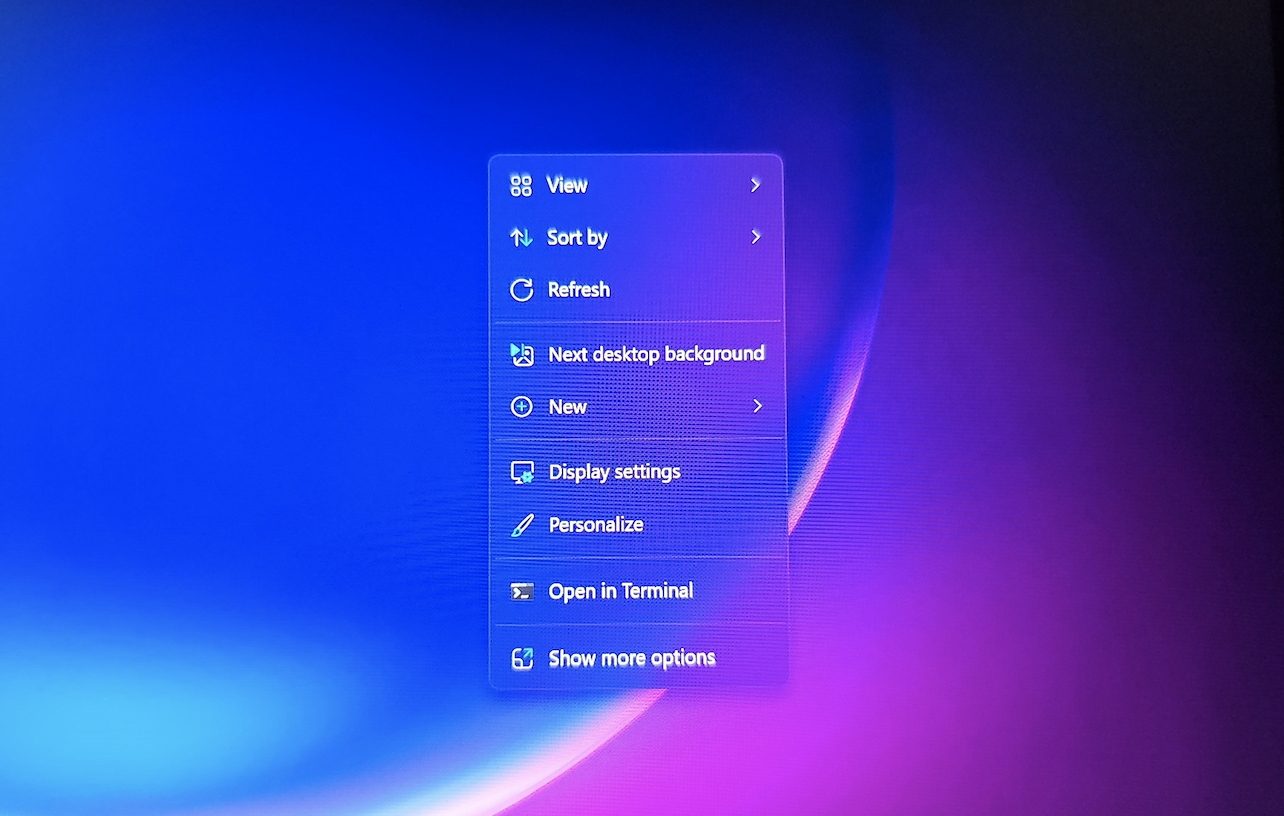This screenshot has height=816, width=1284.
Task: Expand the View submenu chevron
Action: 755,185
